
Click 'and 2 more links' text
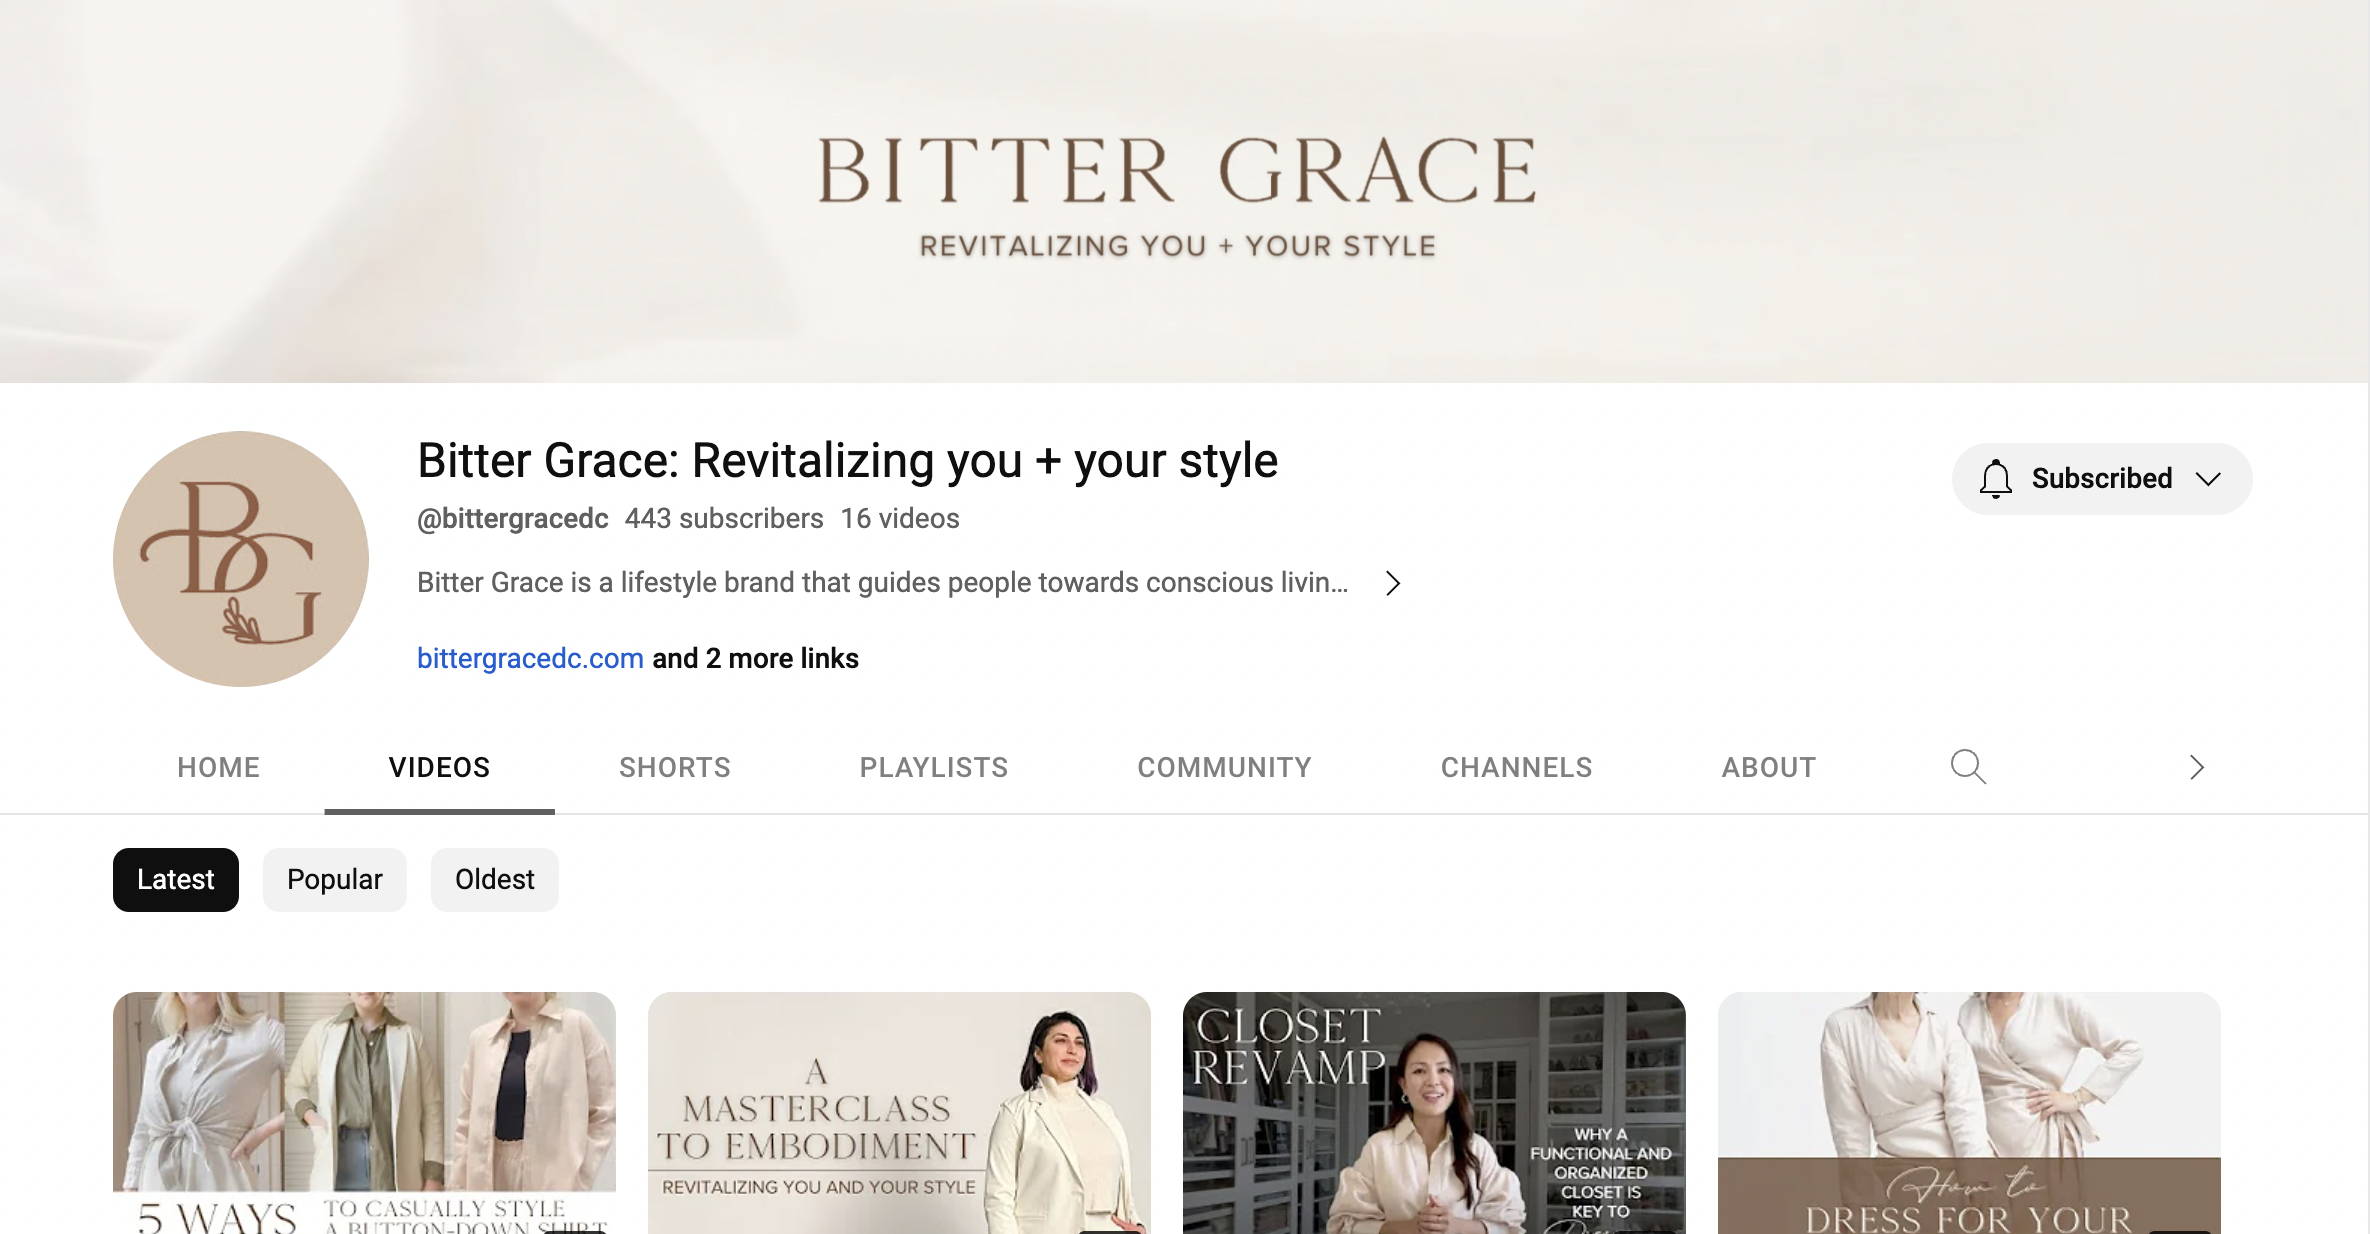coord(756,658)
